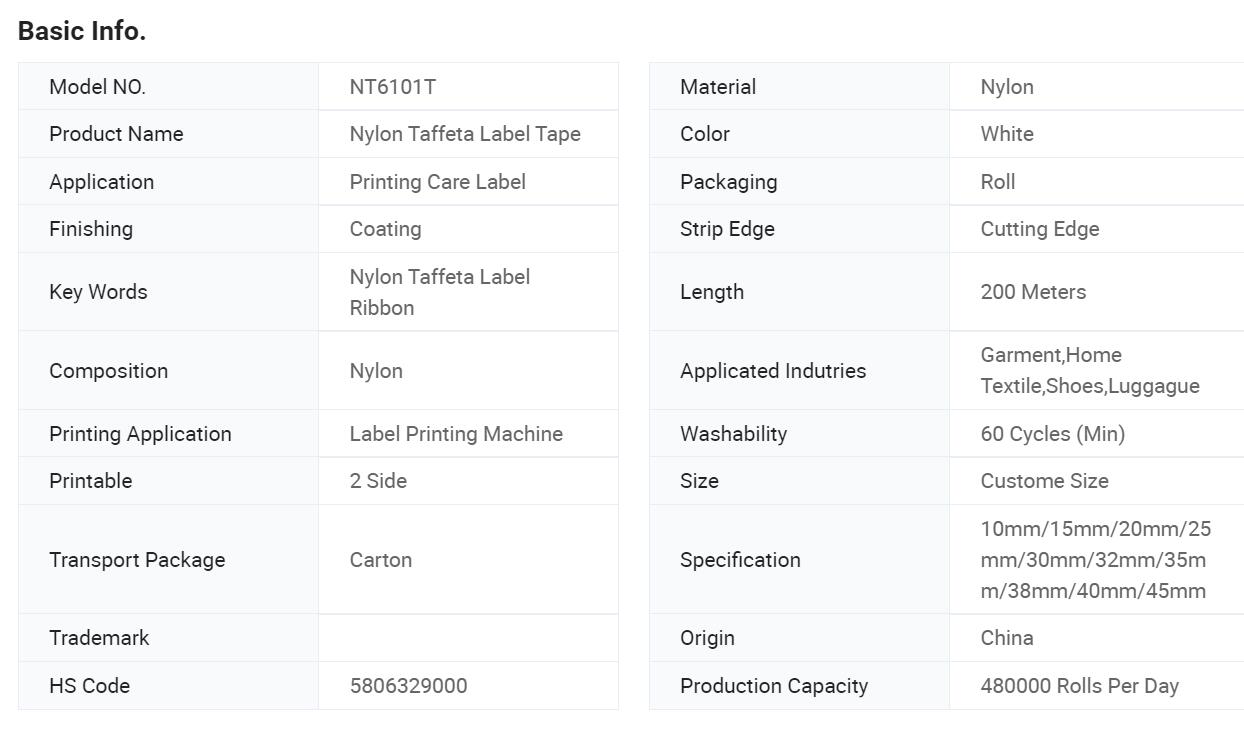
Task: Click the Basic Info. heading
Action: tap(82, 31)
